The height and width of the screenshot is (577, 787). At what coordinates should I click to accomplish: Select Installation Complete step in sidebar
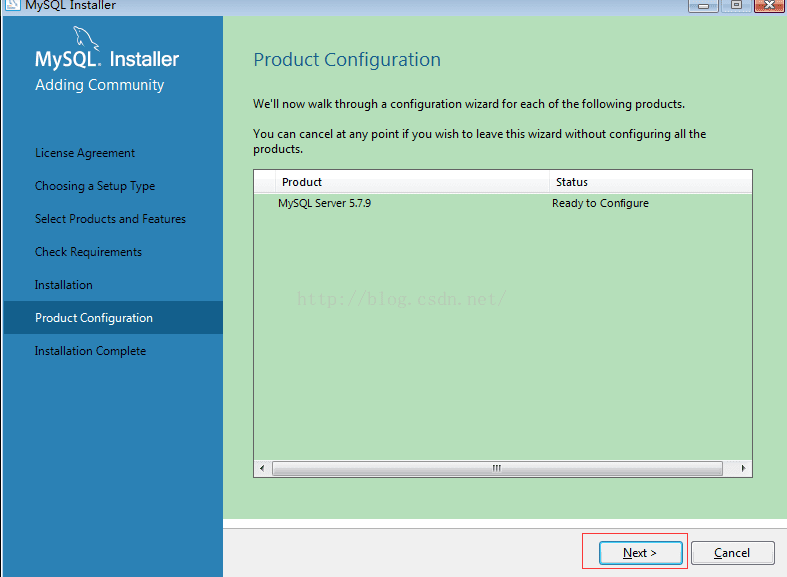tap(90, 351)
